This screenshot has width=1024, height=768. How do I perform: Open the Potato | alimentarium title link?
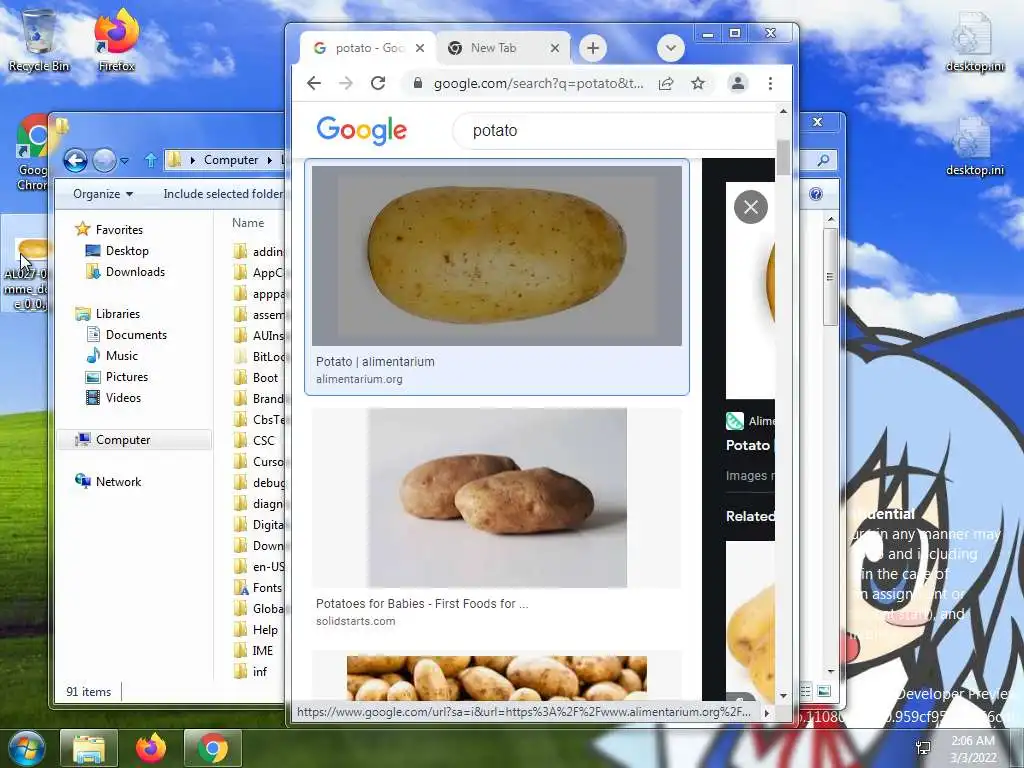[x=375, y=362]
